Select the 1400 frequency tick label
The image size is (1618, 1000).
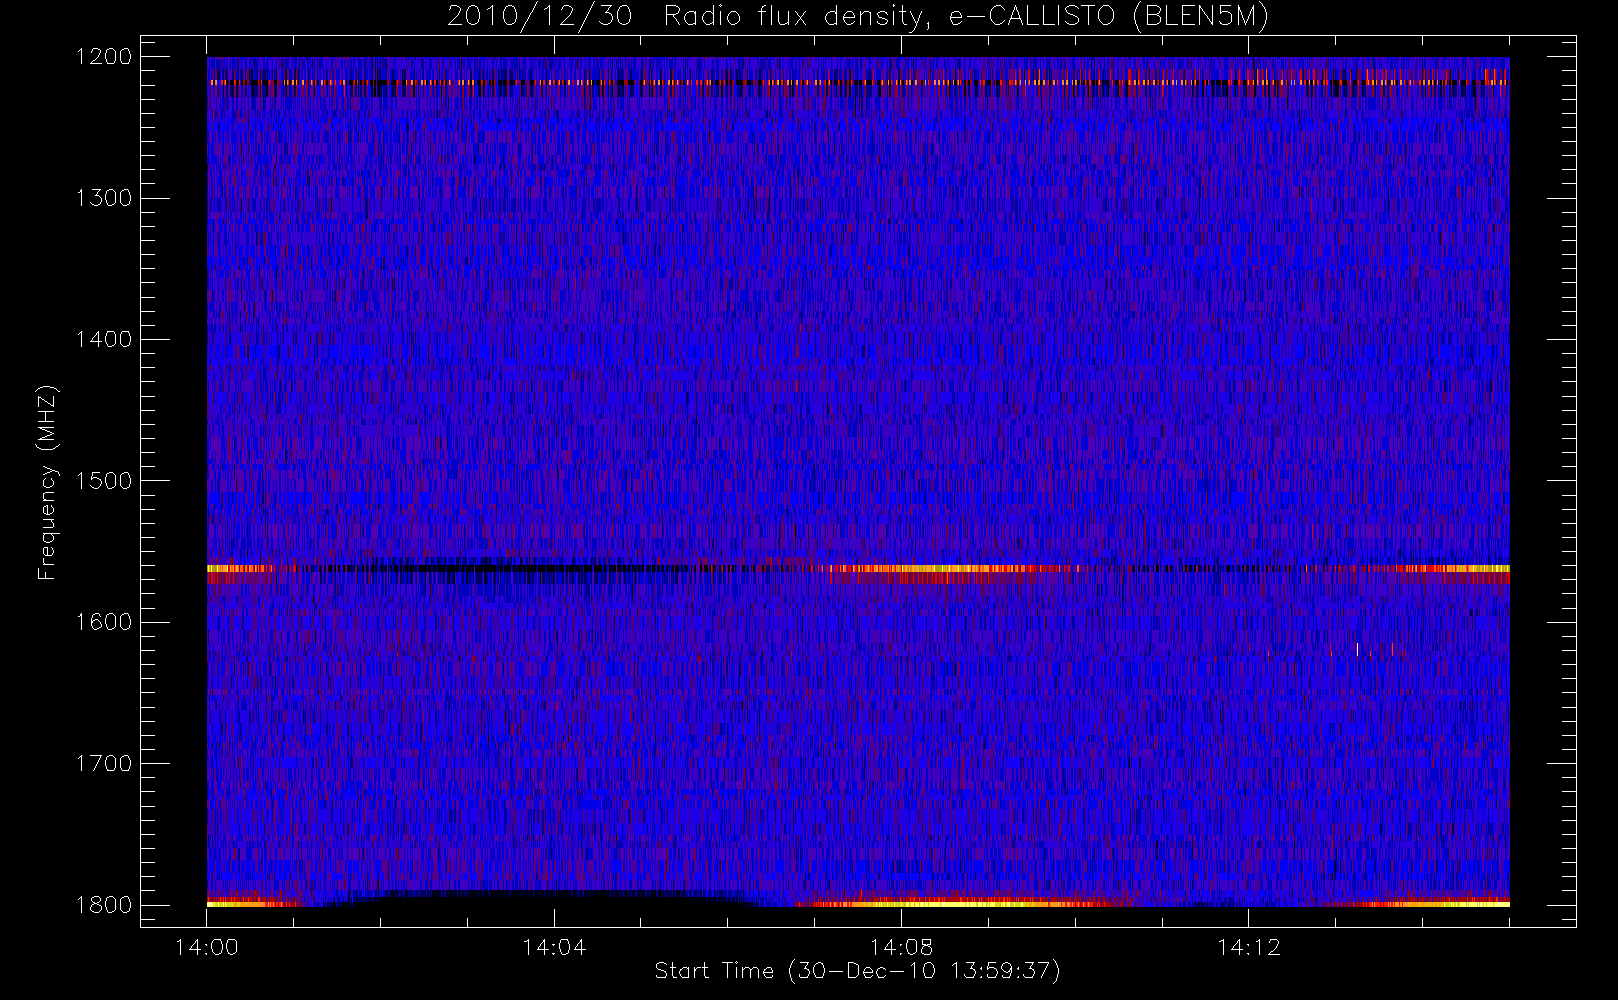click(104, 340)
